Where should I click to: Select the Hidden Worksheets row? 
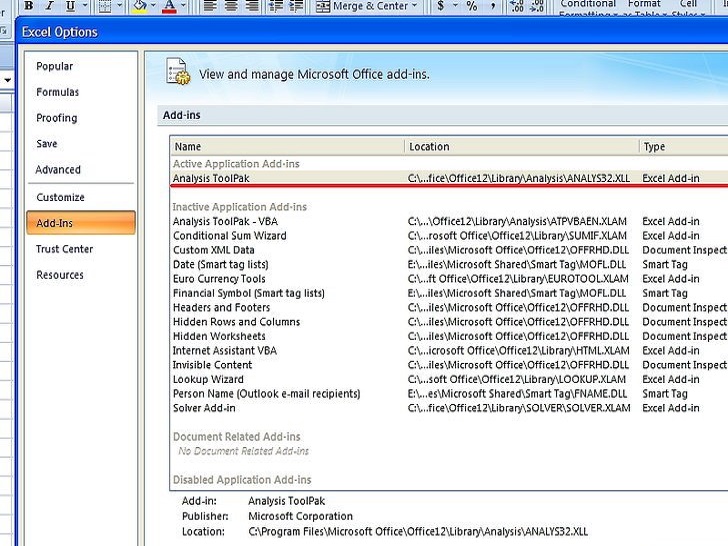pyautogui.click(x=449, y=337)
